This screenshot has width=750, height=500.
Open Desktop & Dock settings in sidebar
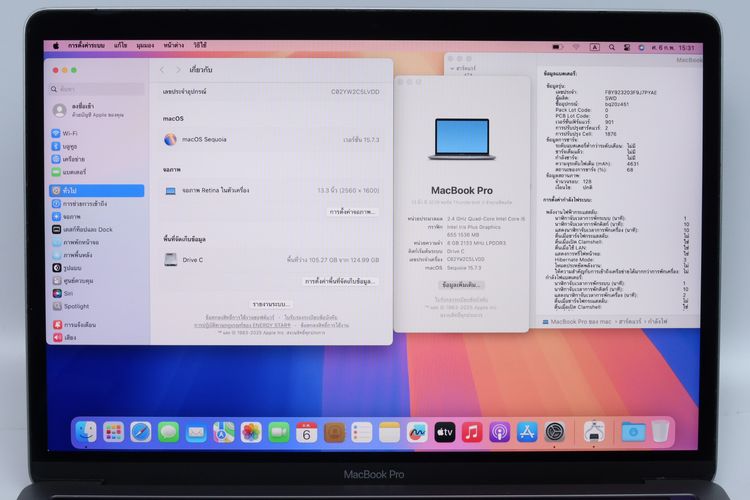[x=97, y=230]
